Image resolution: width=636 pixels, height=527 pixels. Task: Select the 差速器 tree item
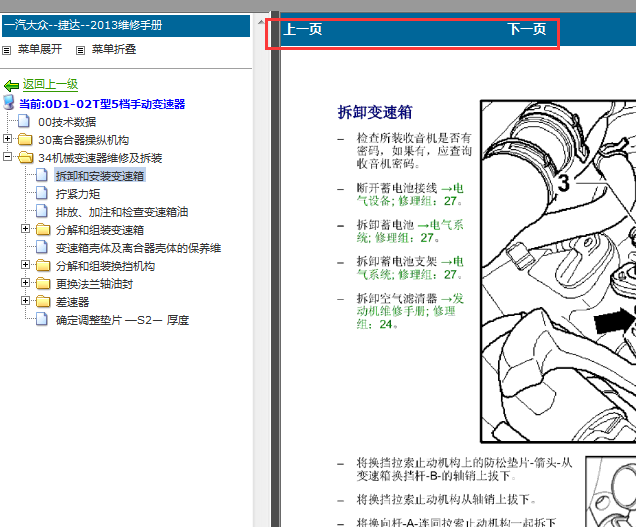click(73, 302)
